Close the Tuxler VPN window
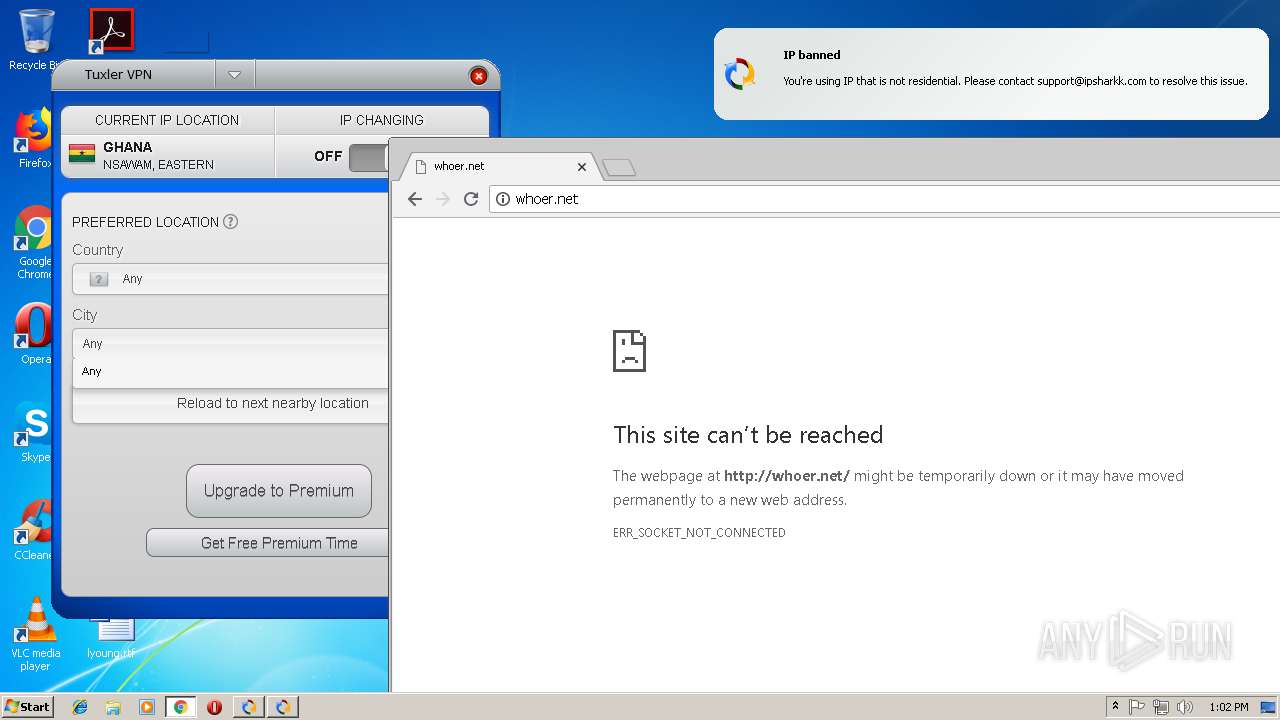 (478, 76)
